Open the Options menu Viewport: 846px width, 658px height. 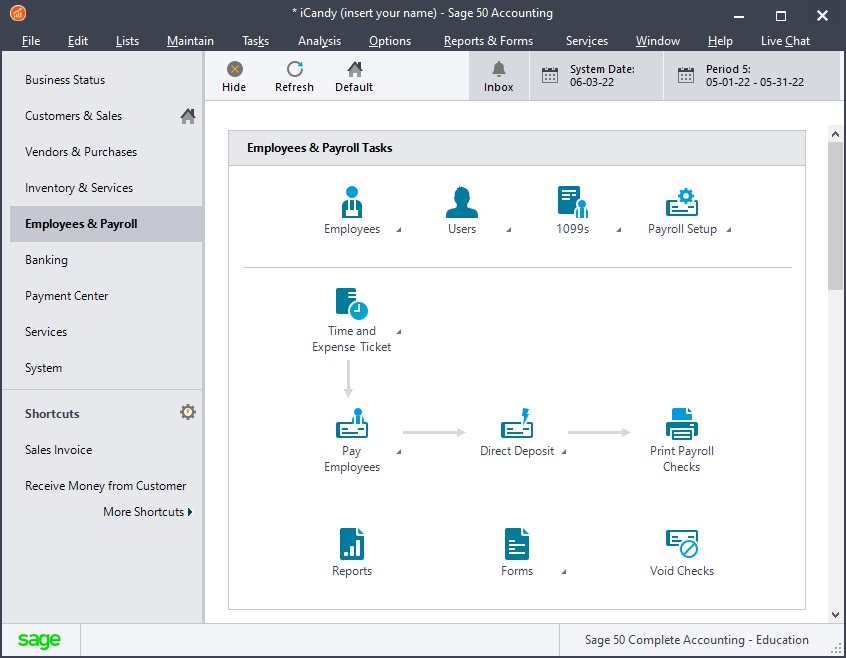[390, 41]
